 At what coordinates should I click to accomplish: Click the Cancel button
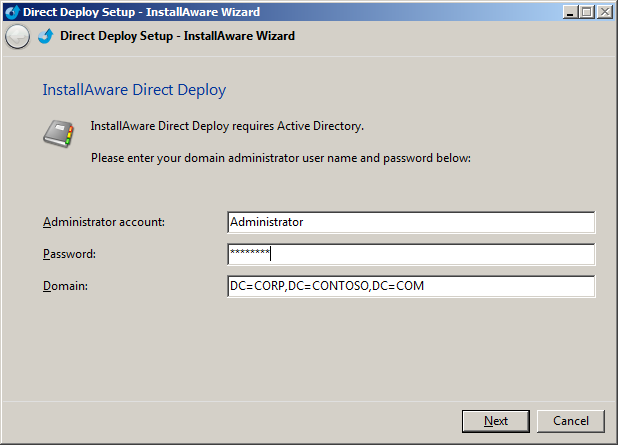(x=570, y=421)
